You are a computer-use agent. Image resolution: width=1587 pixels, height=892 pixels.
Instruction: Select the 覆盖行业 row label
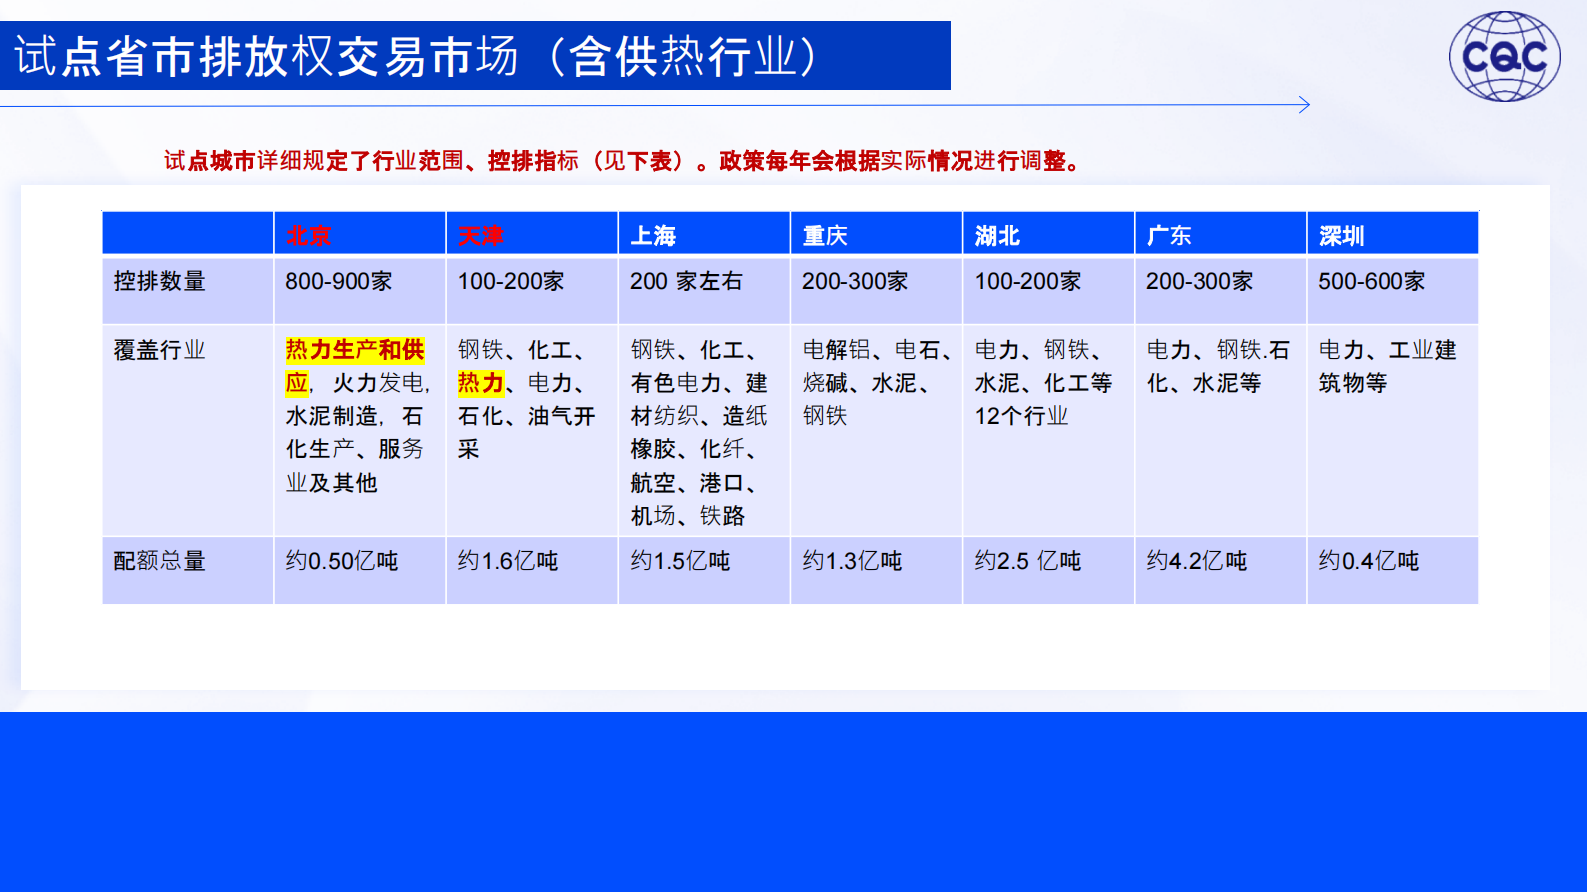159,350
